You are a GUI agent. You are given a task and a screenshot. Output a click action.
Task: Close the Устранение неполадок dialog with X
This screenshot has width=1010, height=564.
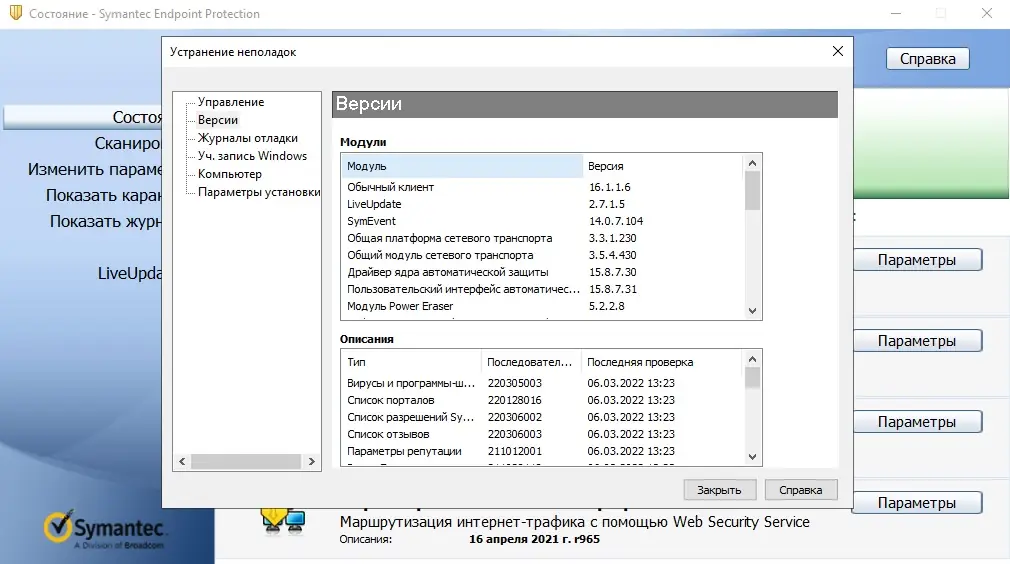coord(837,51)
